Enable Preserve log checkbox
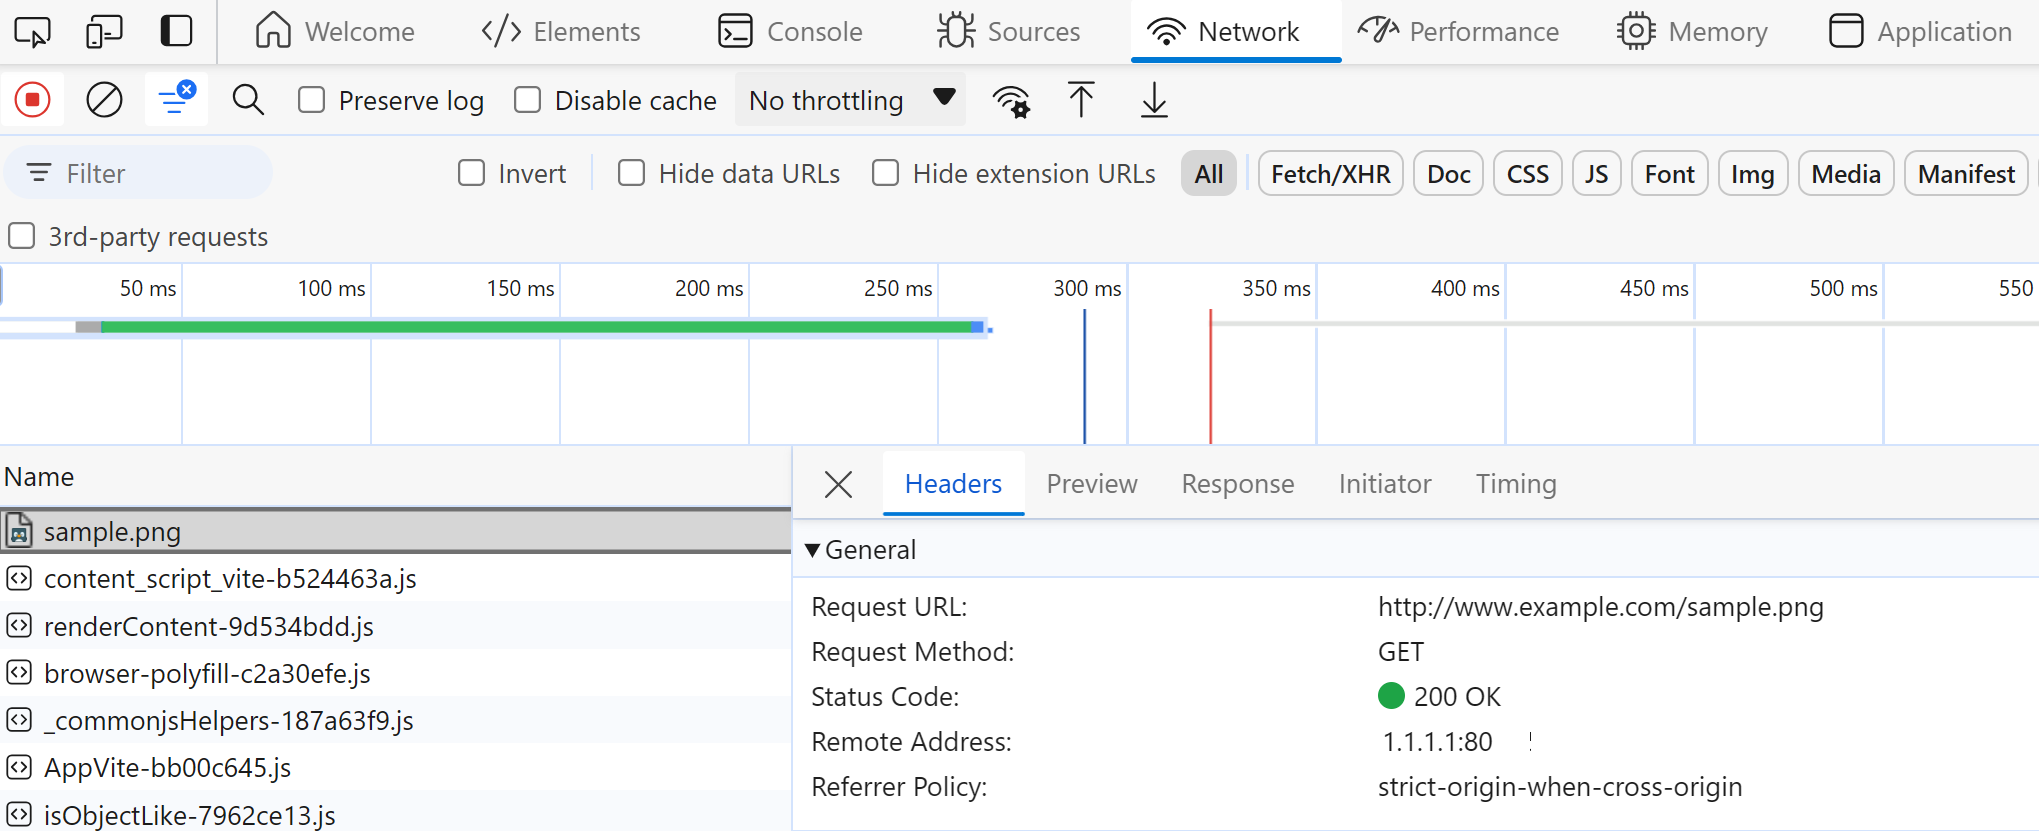Viewport: 2039px width, 831px height. [x=312, y=100]
